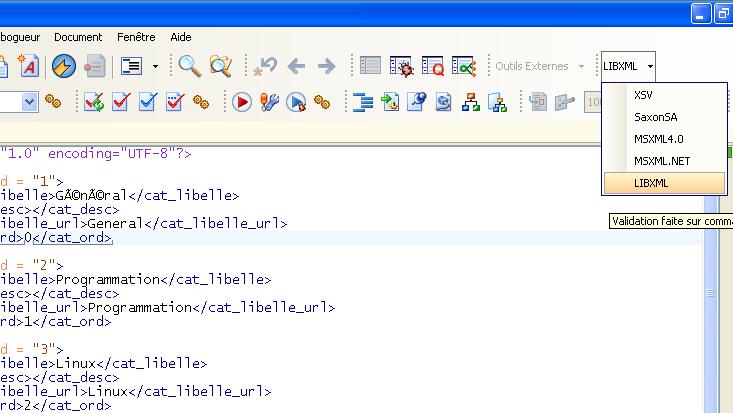Click the editor vertical scrollbar thumb

(711, 293)
